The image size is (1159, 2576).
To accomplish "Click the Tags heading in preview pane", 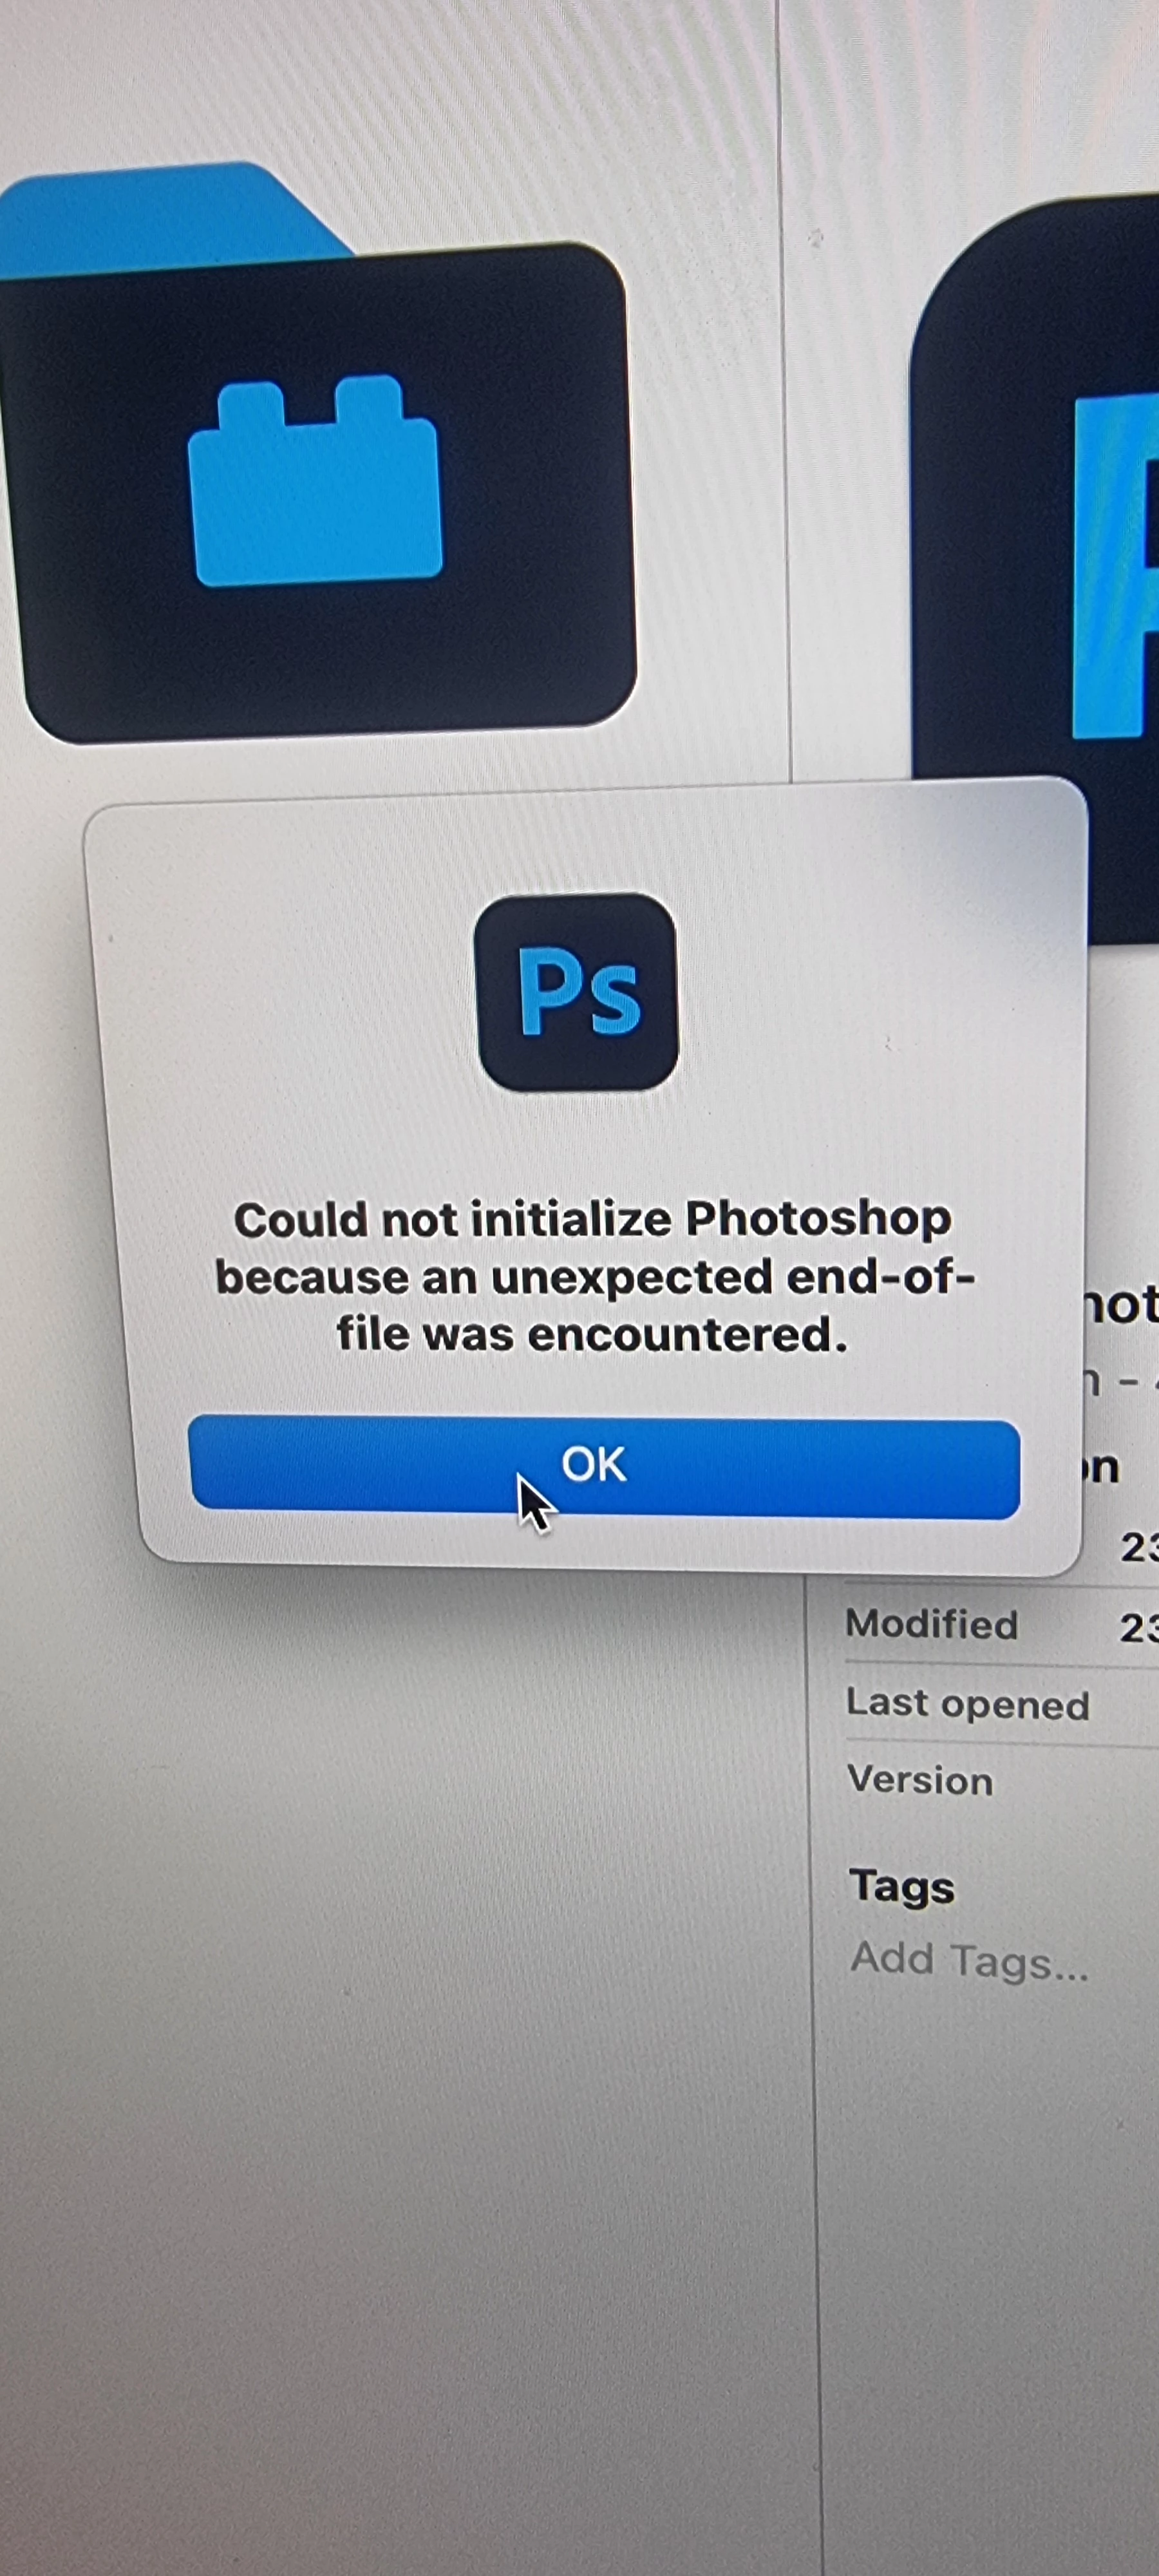I will [x=902, y=1887].
